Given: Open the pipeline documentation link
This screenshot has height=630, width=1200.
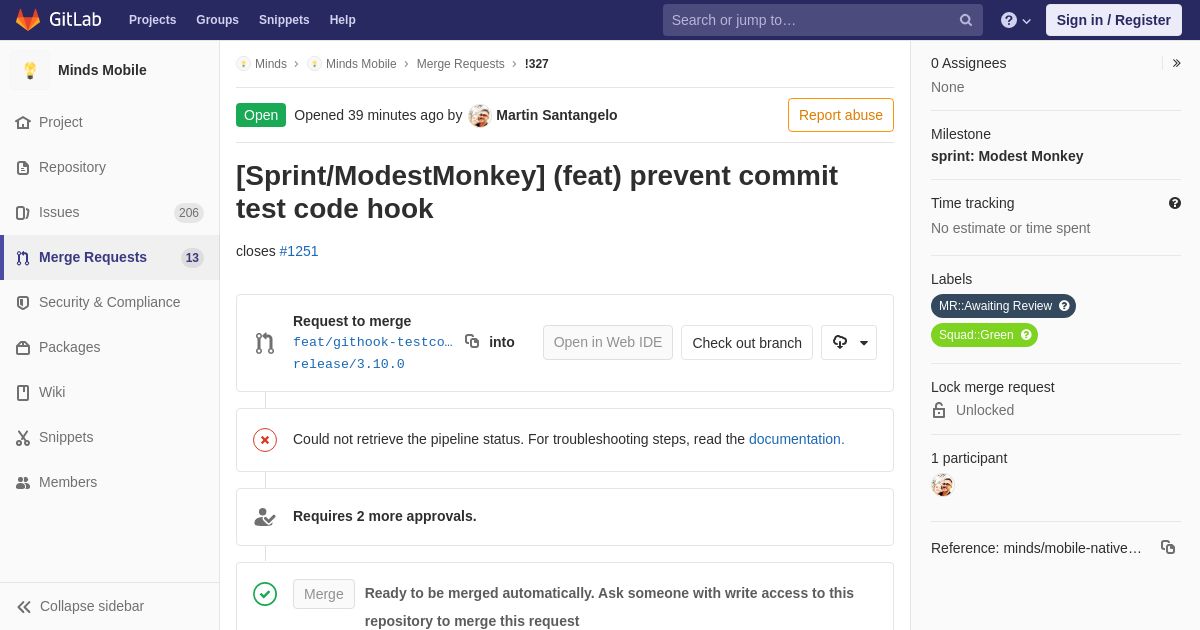Looking at the screenshot, I should [x=795, y=439].
